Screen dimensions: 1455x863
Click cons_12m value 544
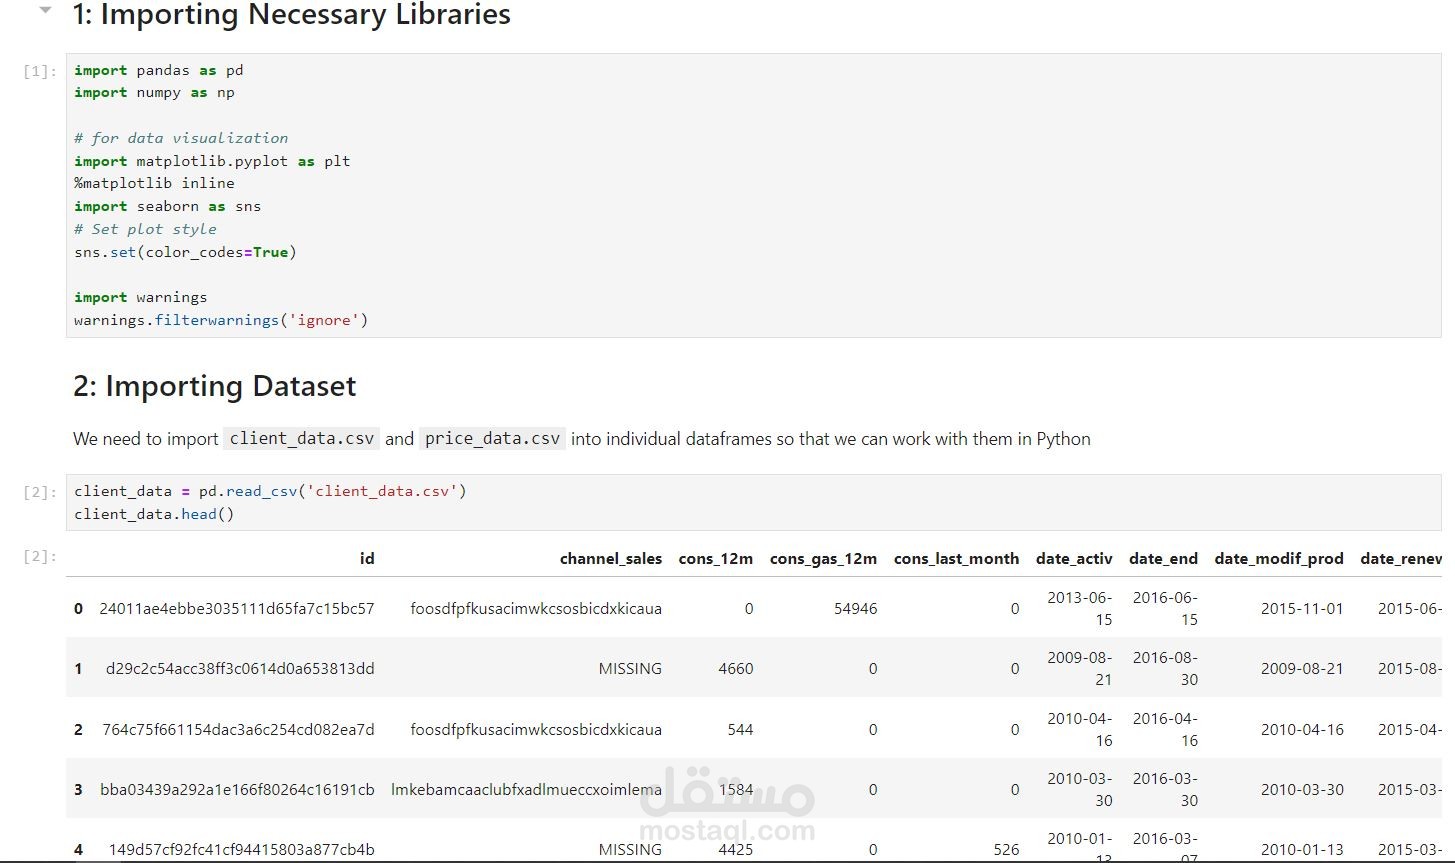(x=740, y=729)
